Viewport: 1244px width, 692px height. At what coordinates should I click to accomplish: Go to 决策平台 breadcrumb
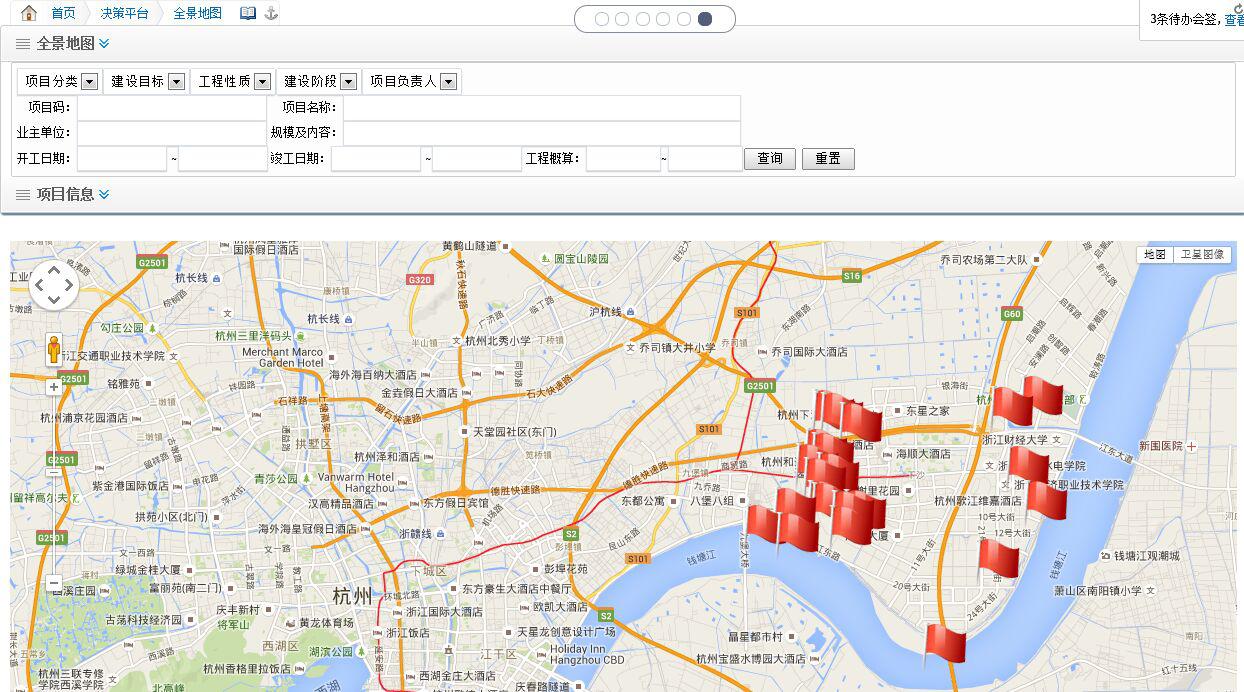(125, 13)
